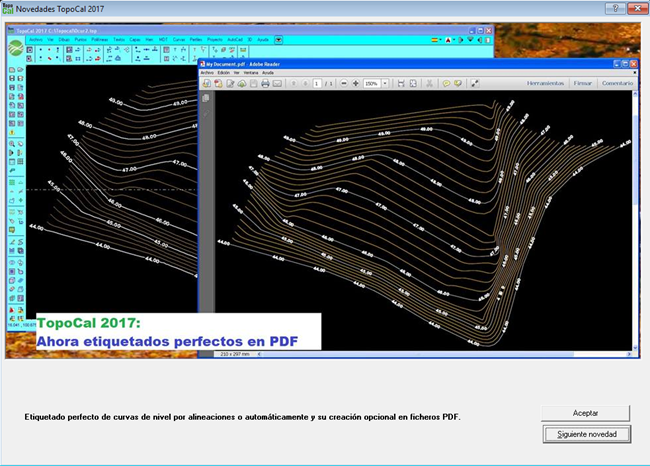
Task: Click the Siguiente novedad button
Action: pyautogui.click(x=587, y=434)
